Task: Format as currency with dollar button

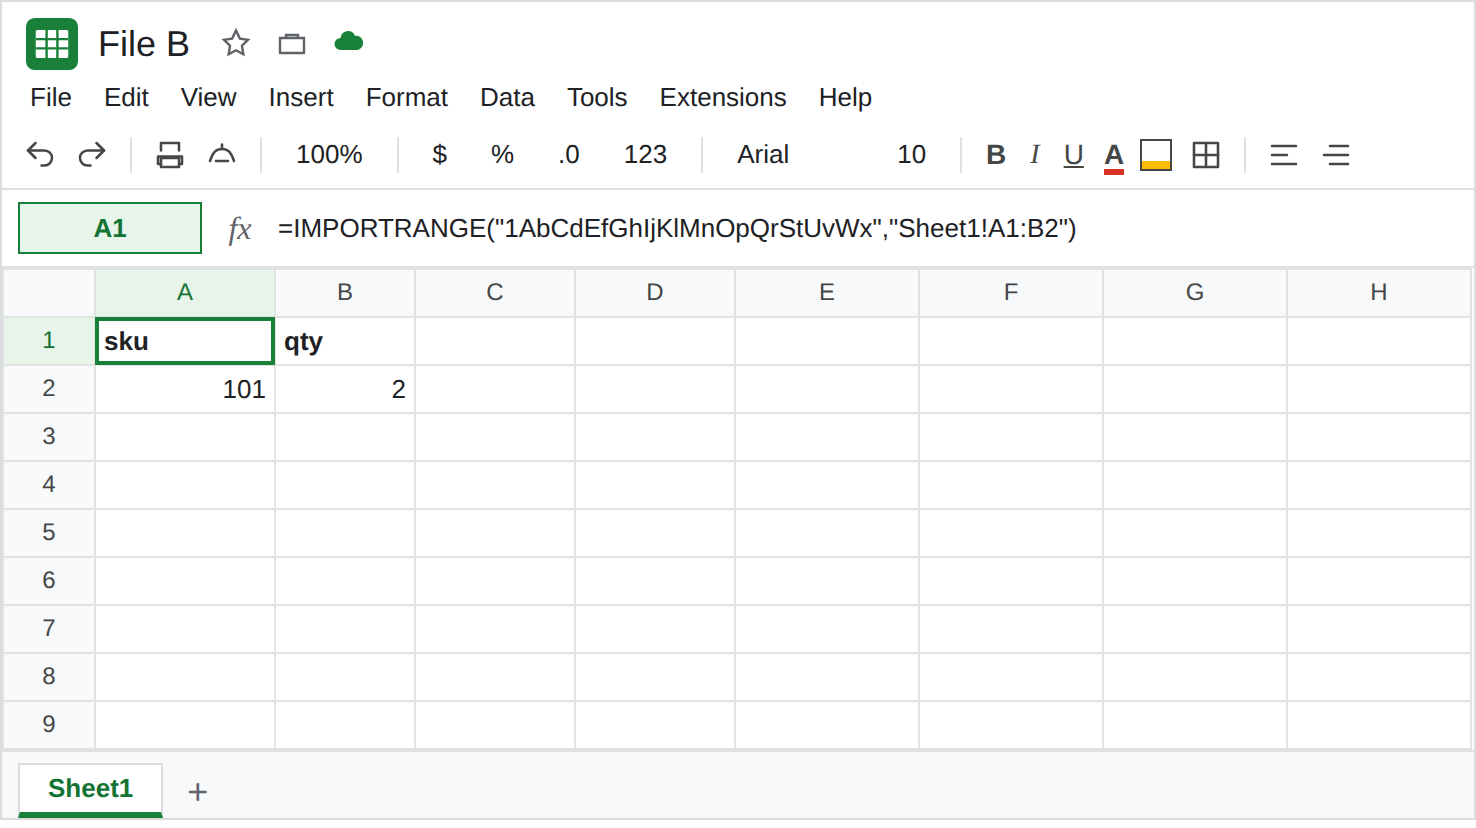Action: (x=439, y=155)
